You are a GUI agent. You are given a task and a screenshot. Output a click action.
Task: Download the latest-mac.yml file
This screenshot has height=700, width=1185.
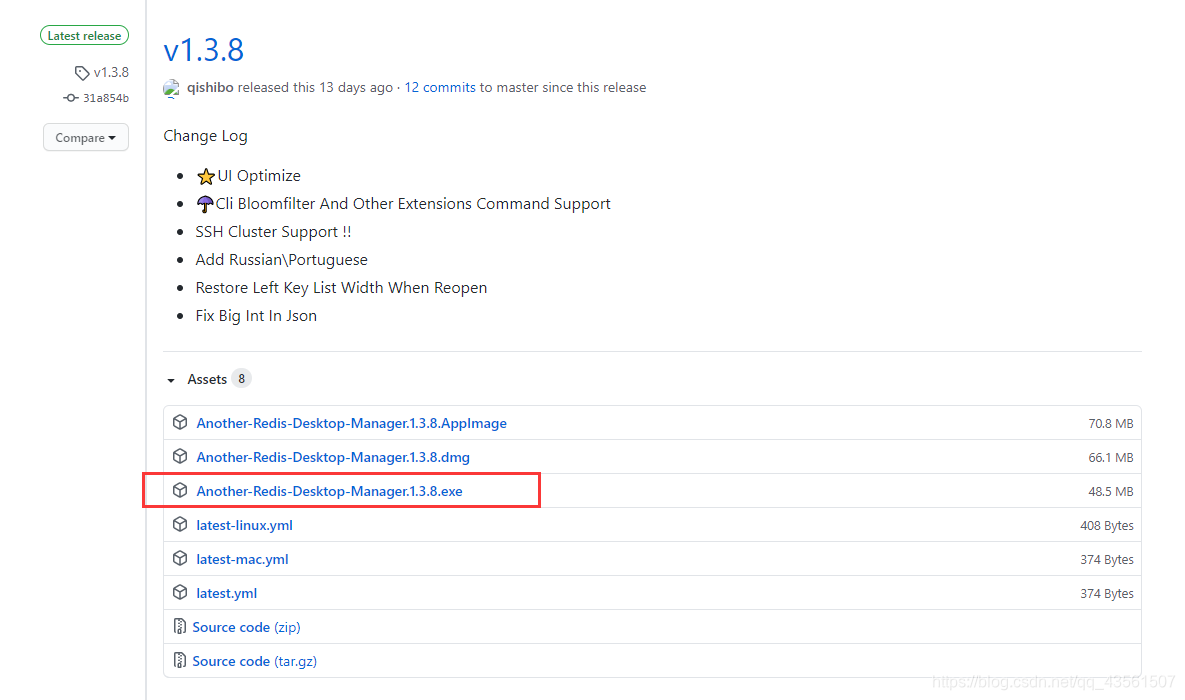242,559
